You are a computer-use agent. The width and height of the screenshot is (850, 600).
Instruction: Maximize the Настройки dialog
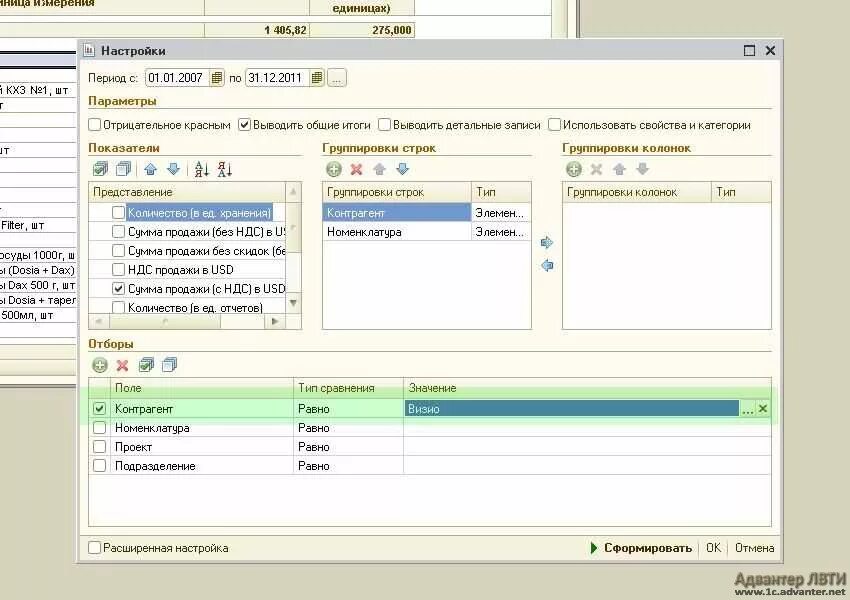pos(749,50)
